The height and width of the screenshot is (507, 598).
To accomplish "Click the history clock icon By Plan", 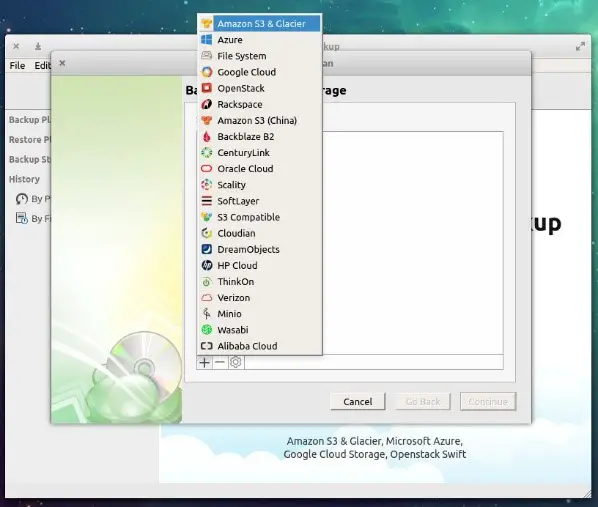I will [22, 199].
